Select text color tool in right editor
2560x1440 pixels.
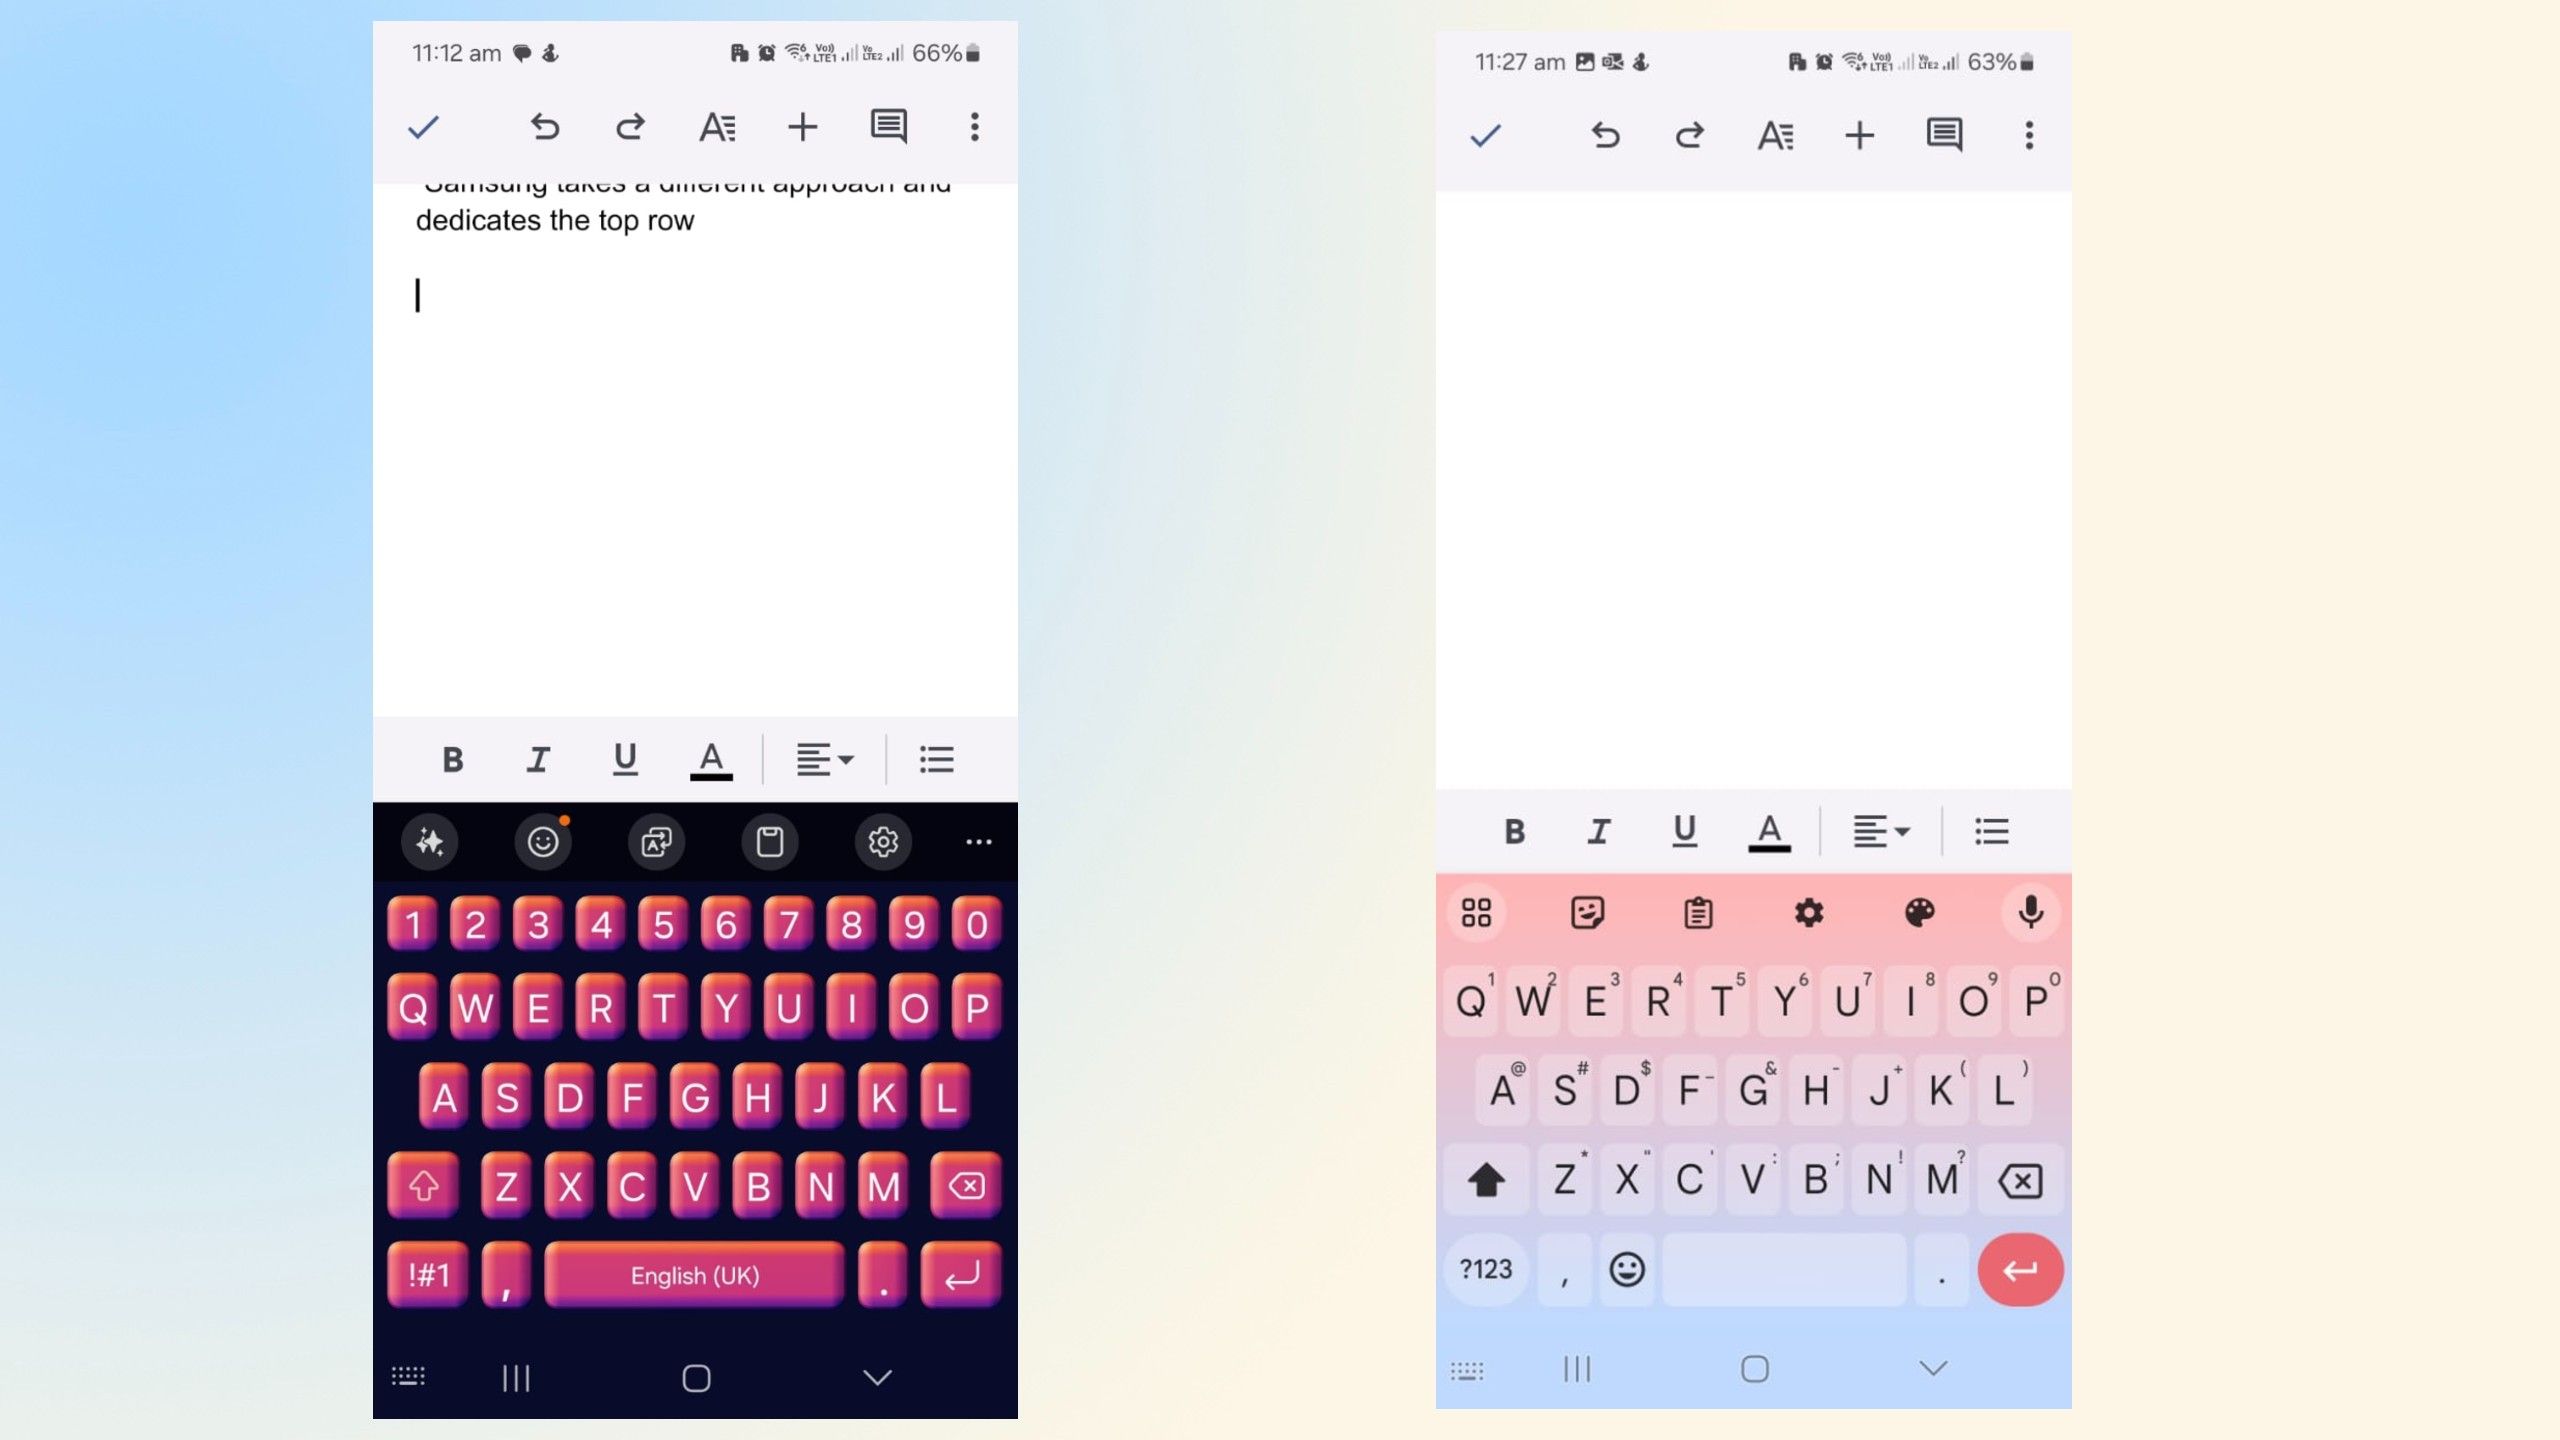1767,832
